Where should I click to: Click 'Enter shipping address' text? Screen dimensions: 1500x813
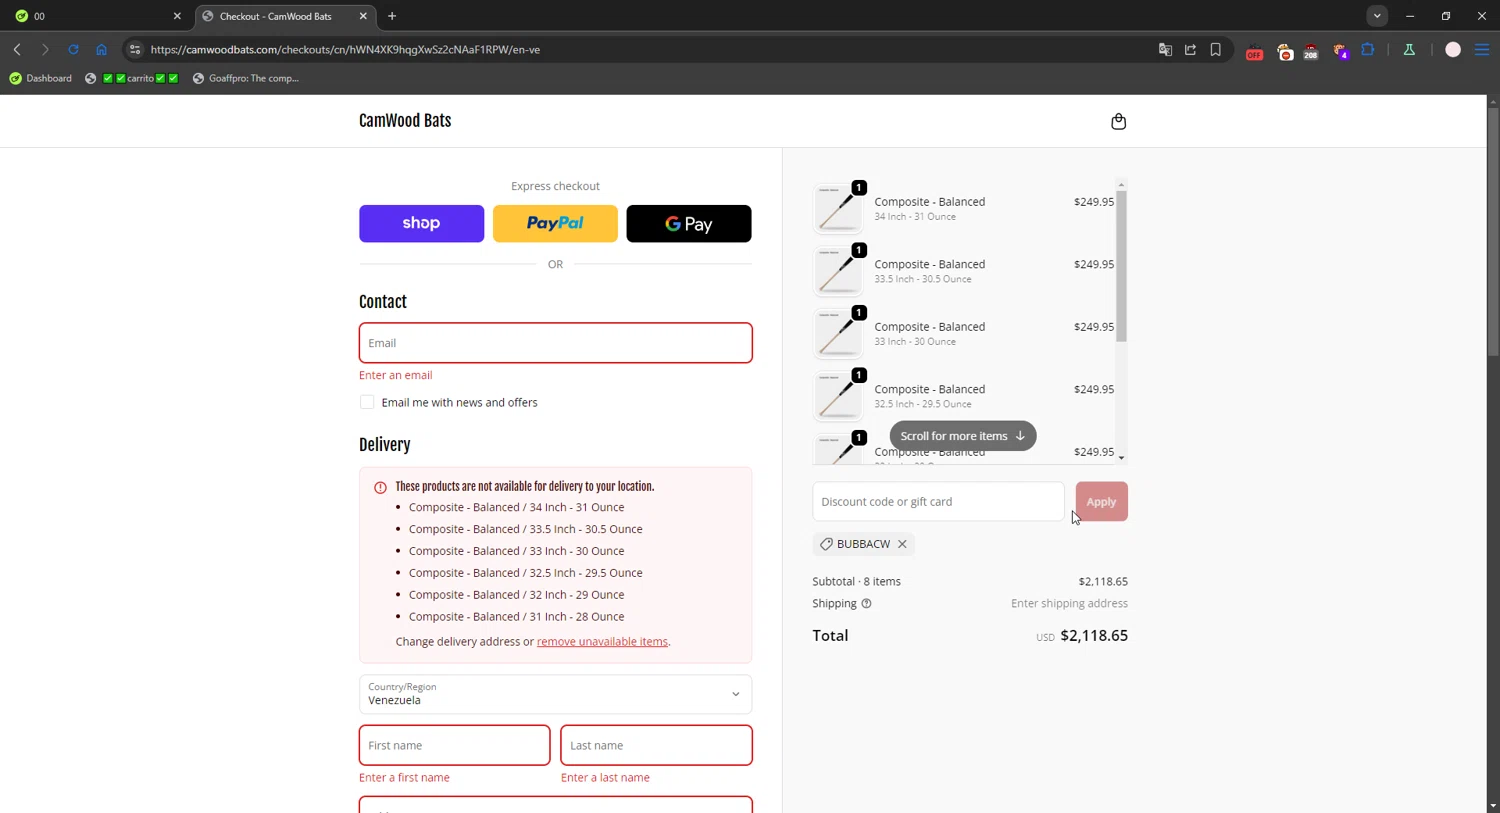pos(1069,603)
